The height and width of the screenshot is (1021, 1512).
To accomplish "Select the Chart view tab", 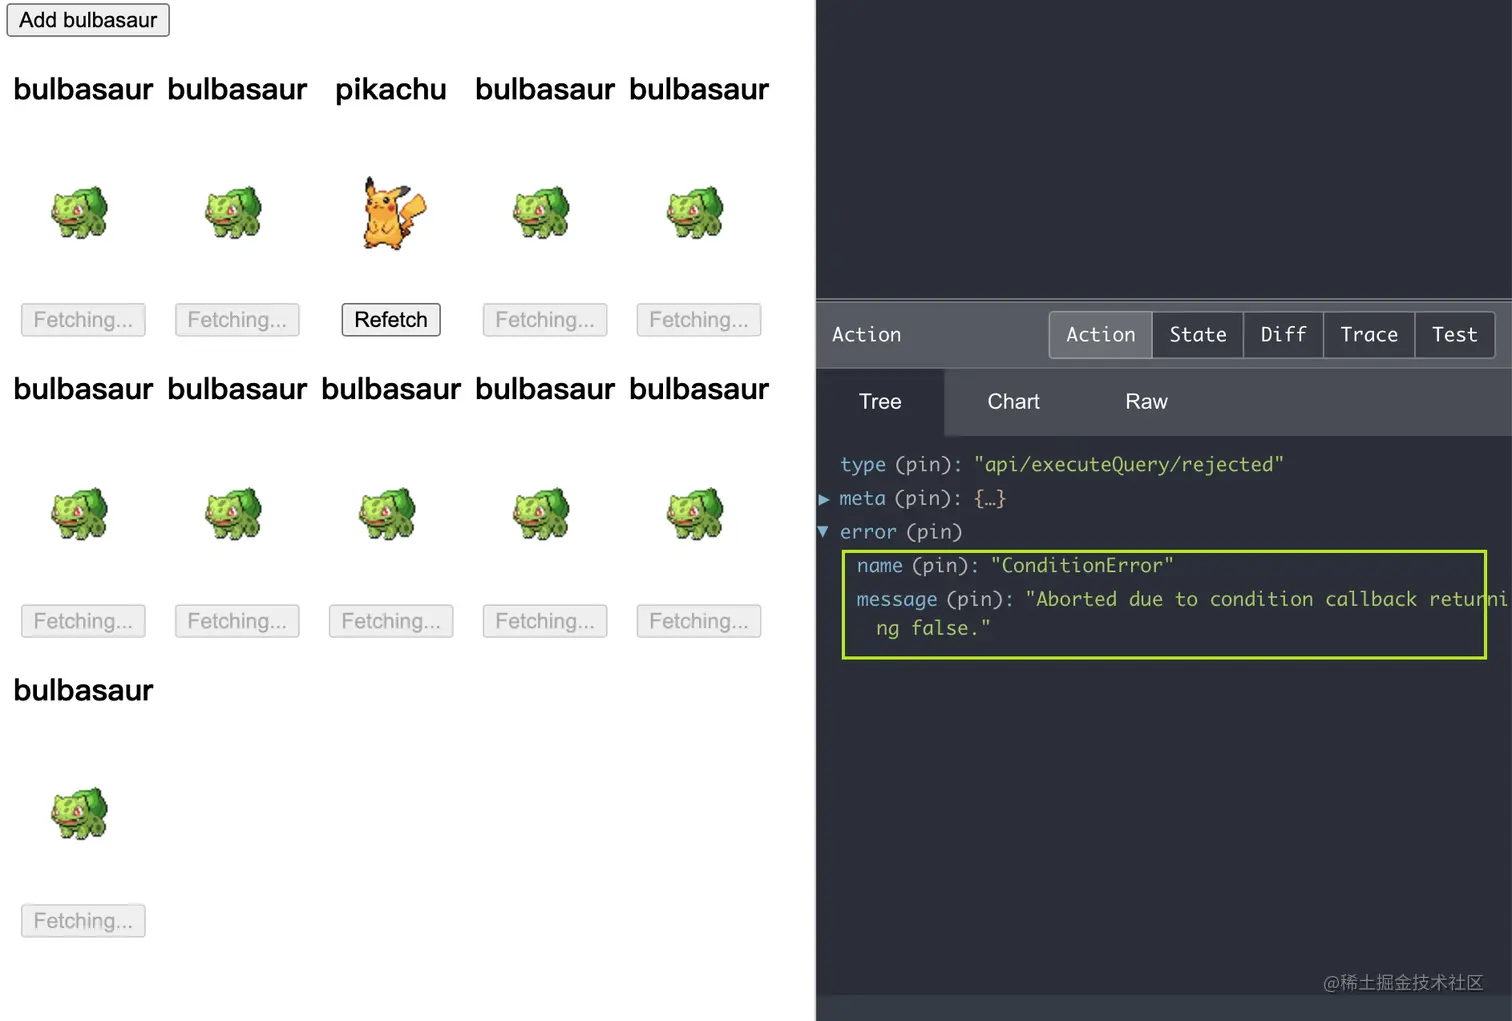I will [1013, 402].
